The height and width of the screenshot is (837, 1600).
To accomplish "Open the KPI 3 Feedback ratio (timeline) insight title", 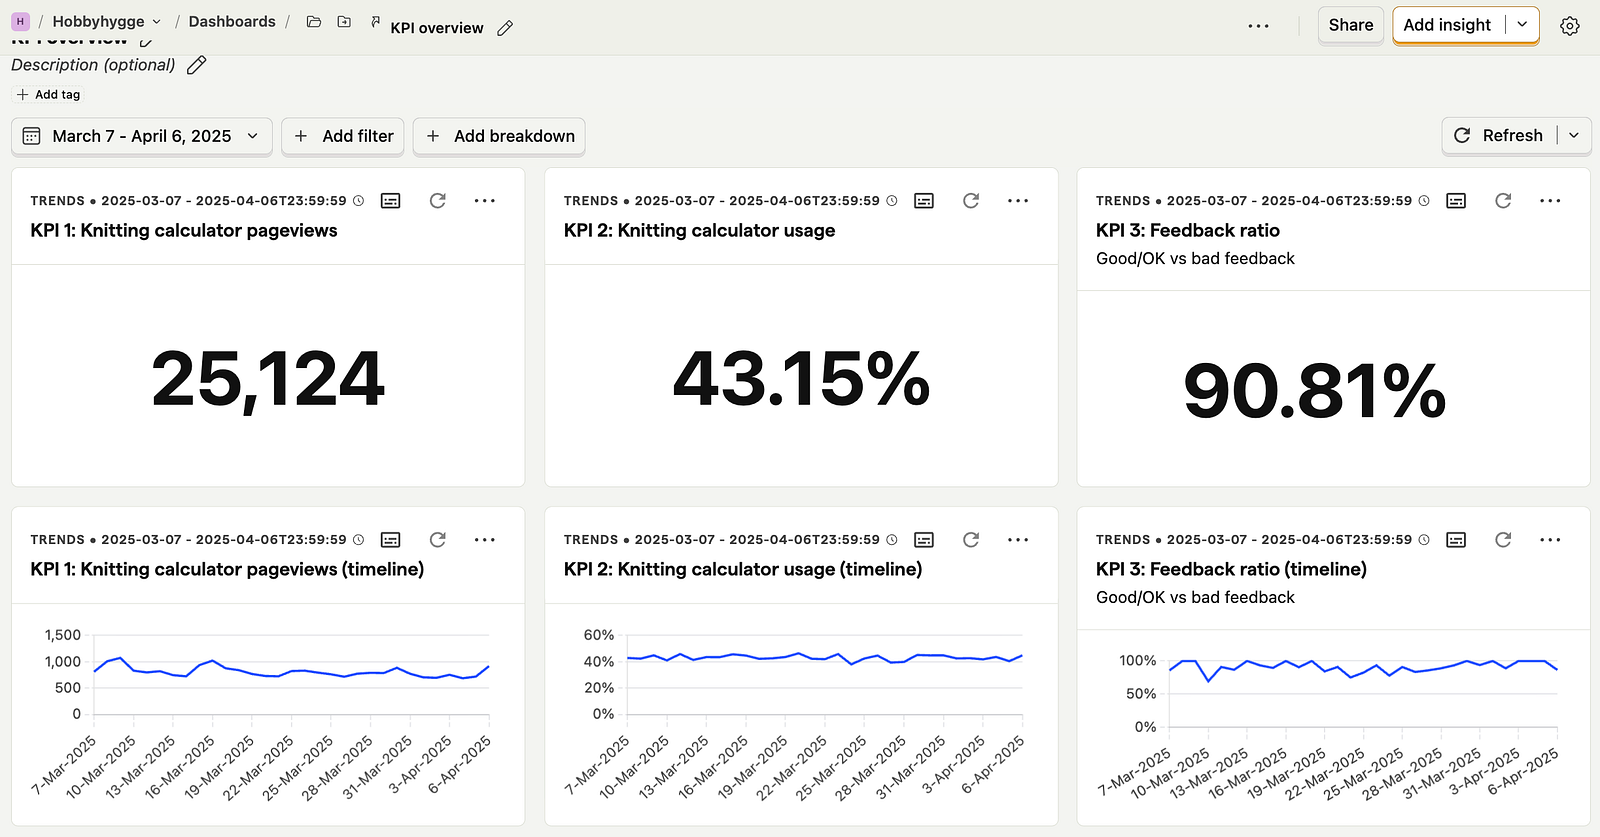I will (1231, 570).
